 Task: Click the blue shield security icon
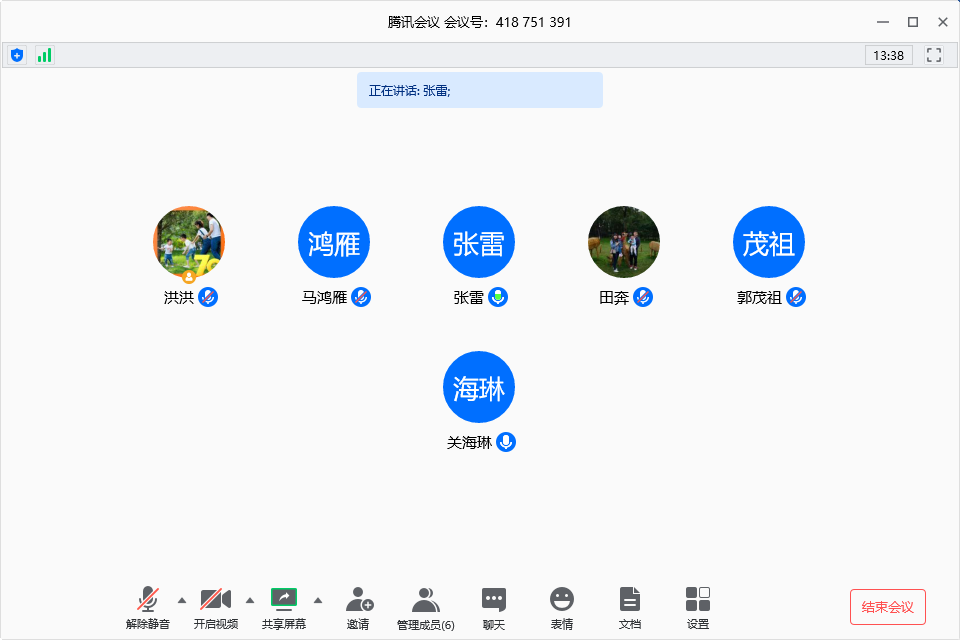(x=17, y=55)
